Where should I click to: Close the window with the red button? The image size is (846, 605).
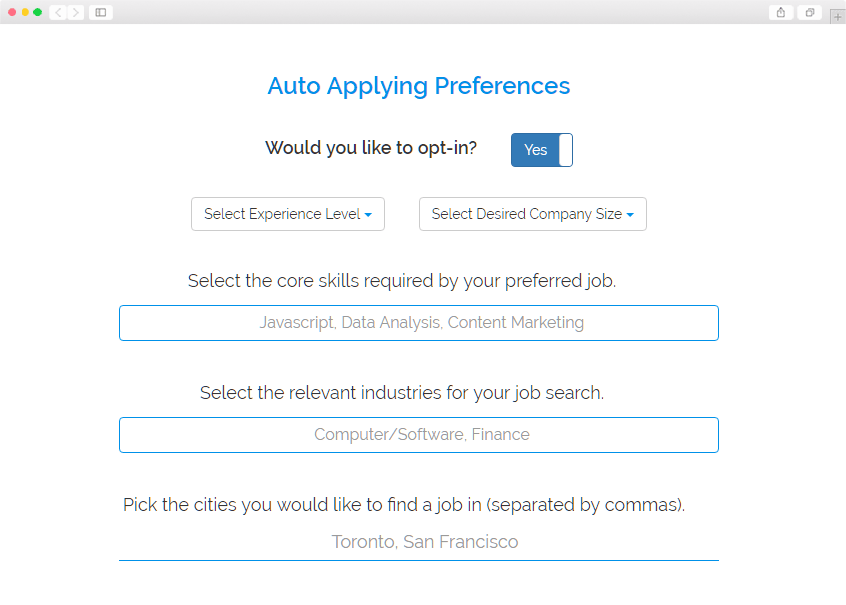(x=12, y=12)
